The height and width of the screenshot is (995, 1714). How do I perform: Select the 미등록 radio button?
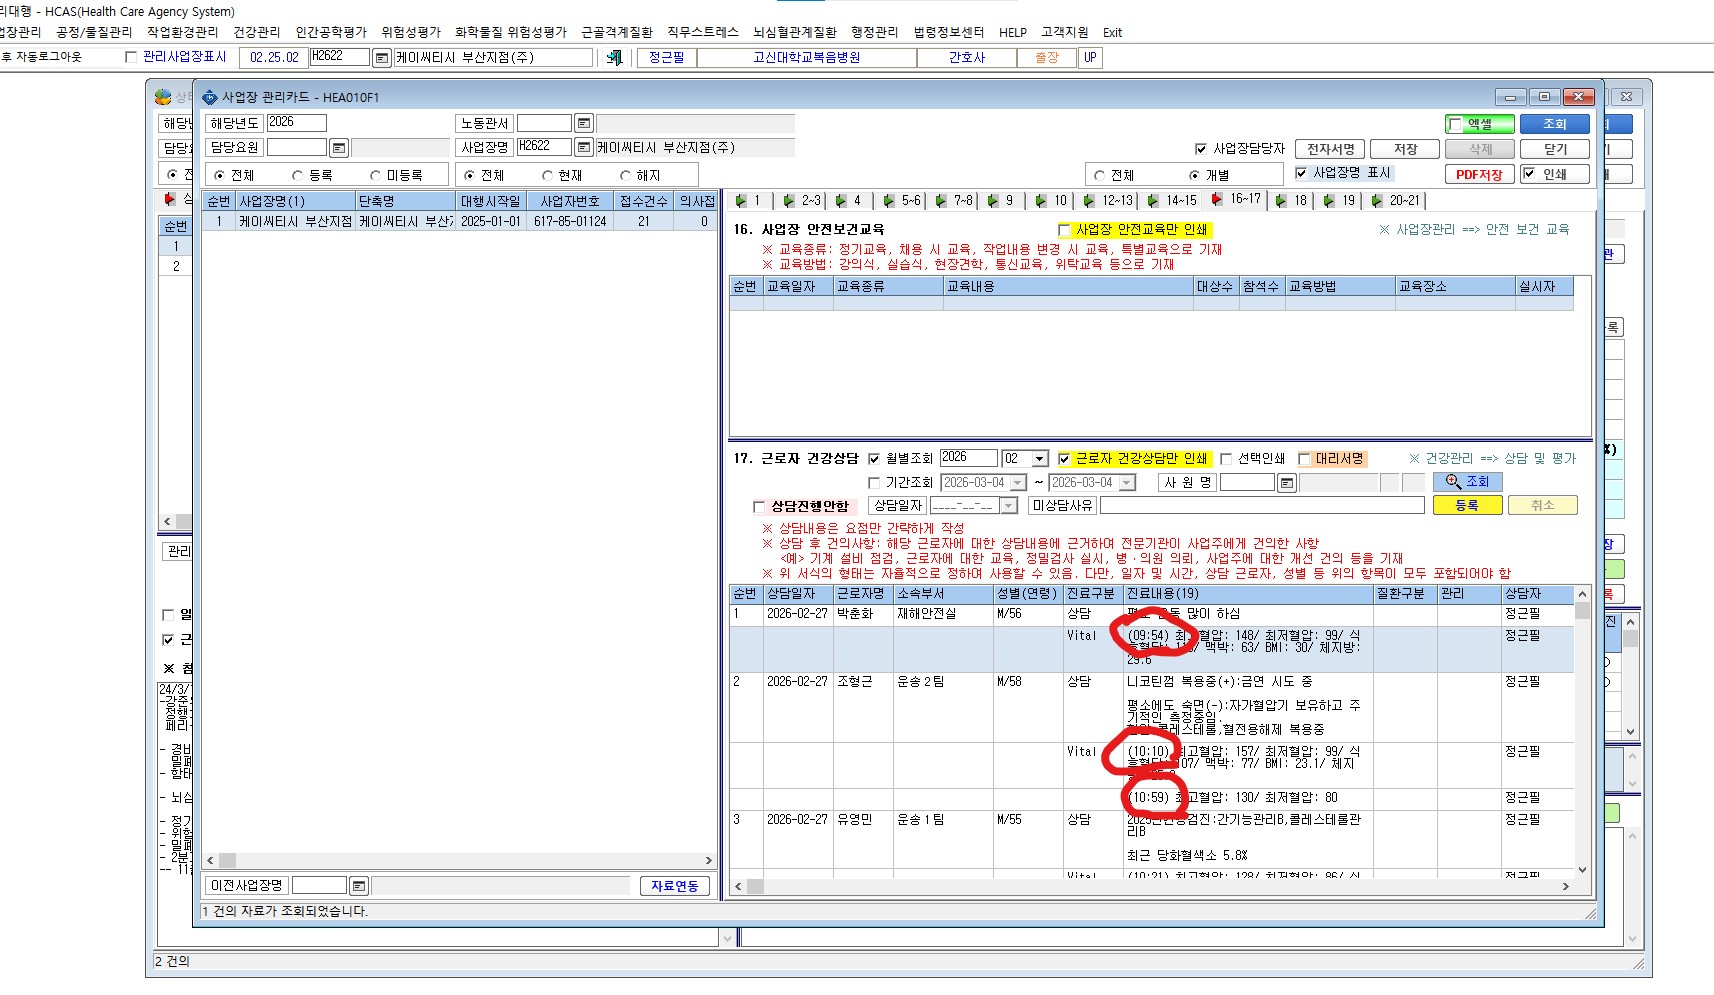[375, 175]
